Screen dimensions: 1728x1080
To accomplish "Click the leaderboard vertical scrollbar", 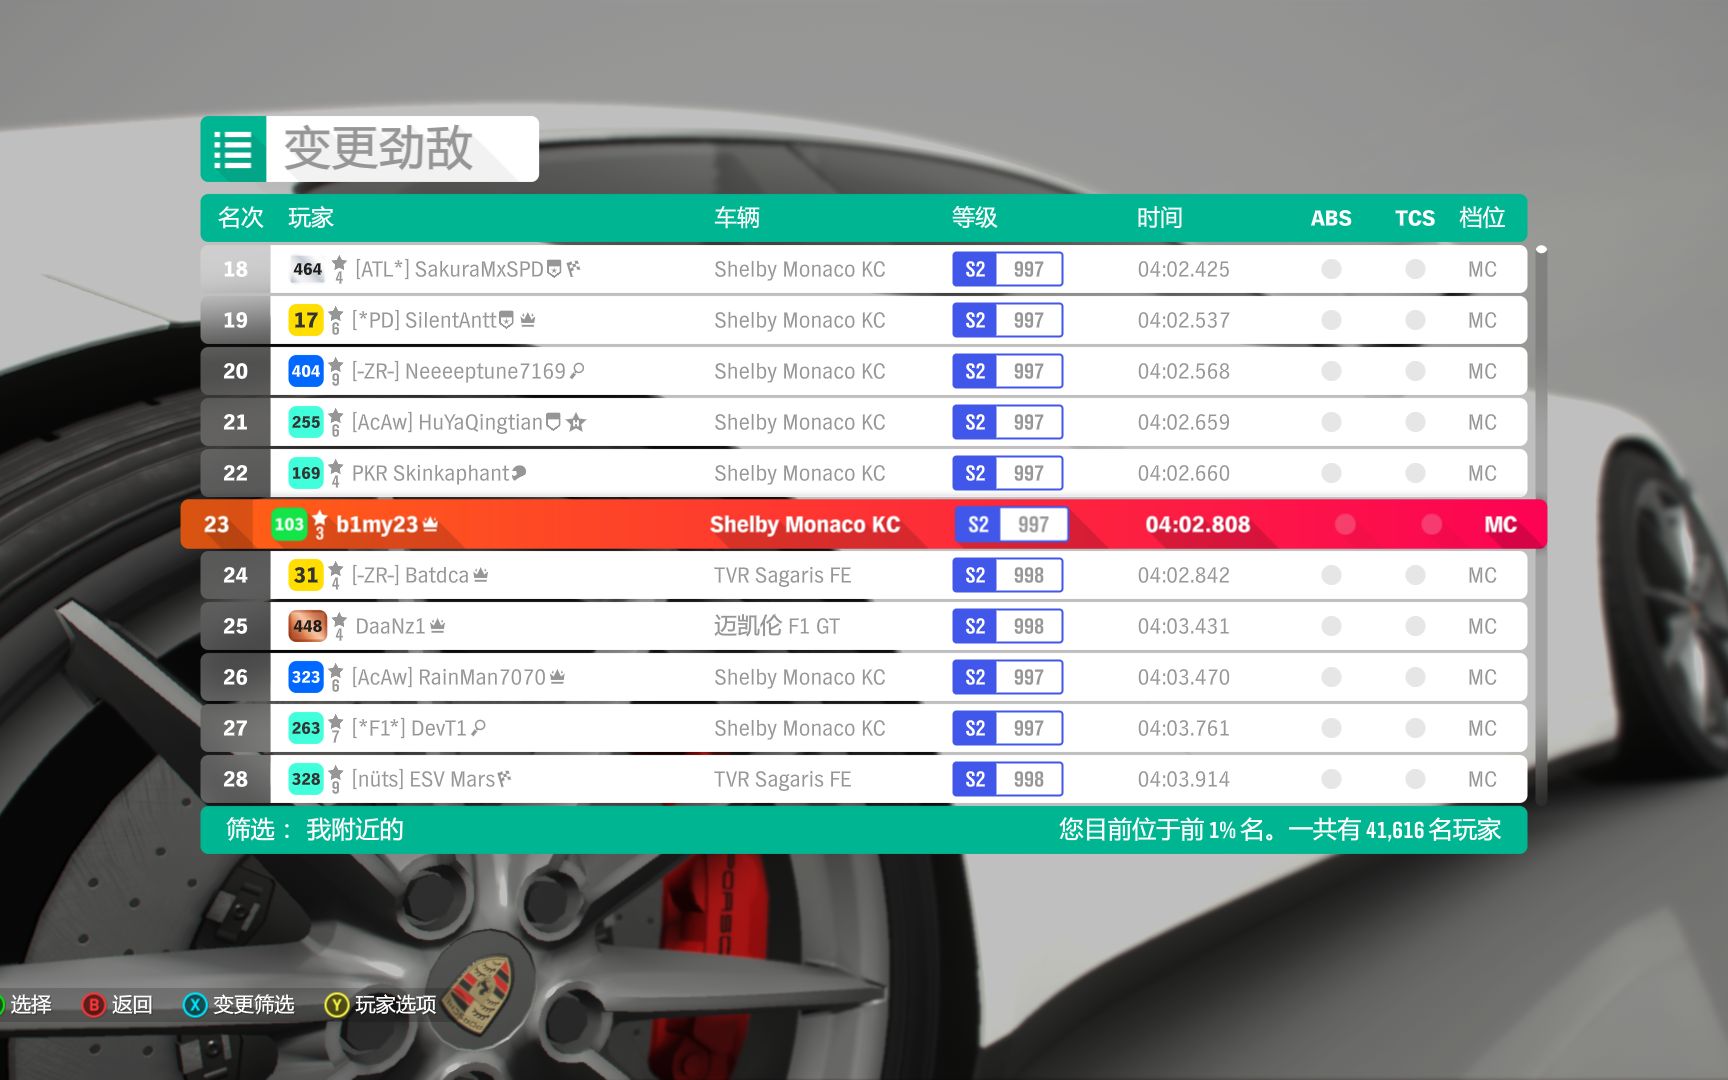I will coord(1541,524).
